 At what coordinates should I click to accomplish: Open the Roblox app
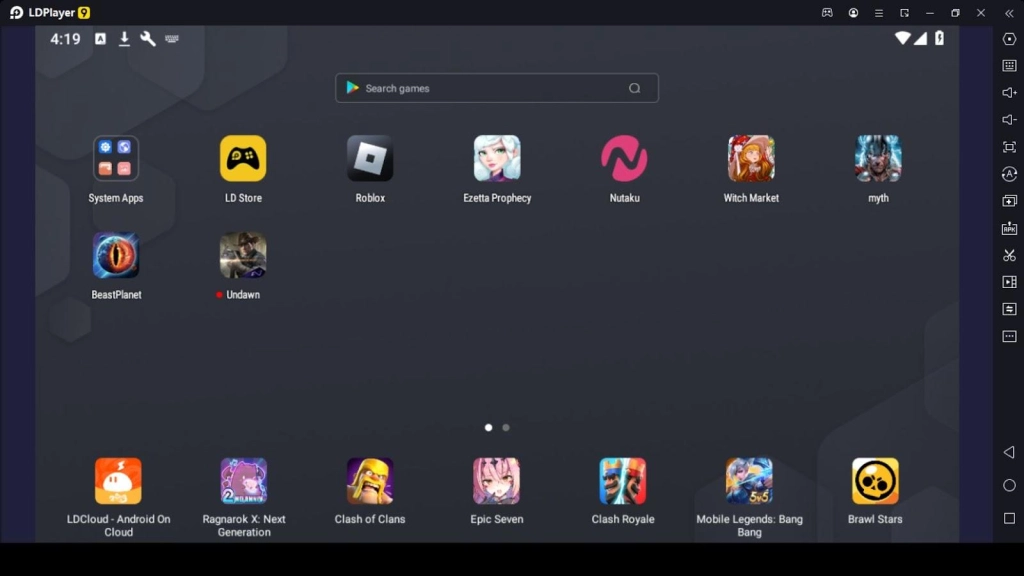tap(370, 158)
